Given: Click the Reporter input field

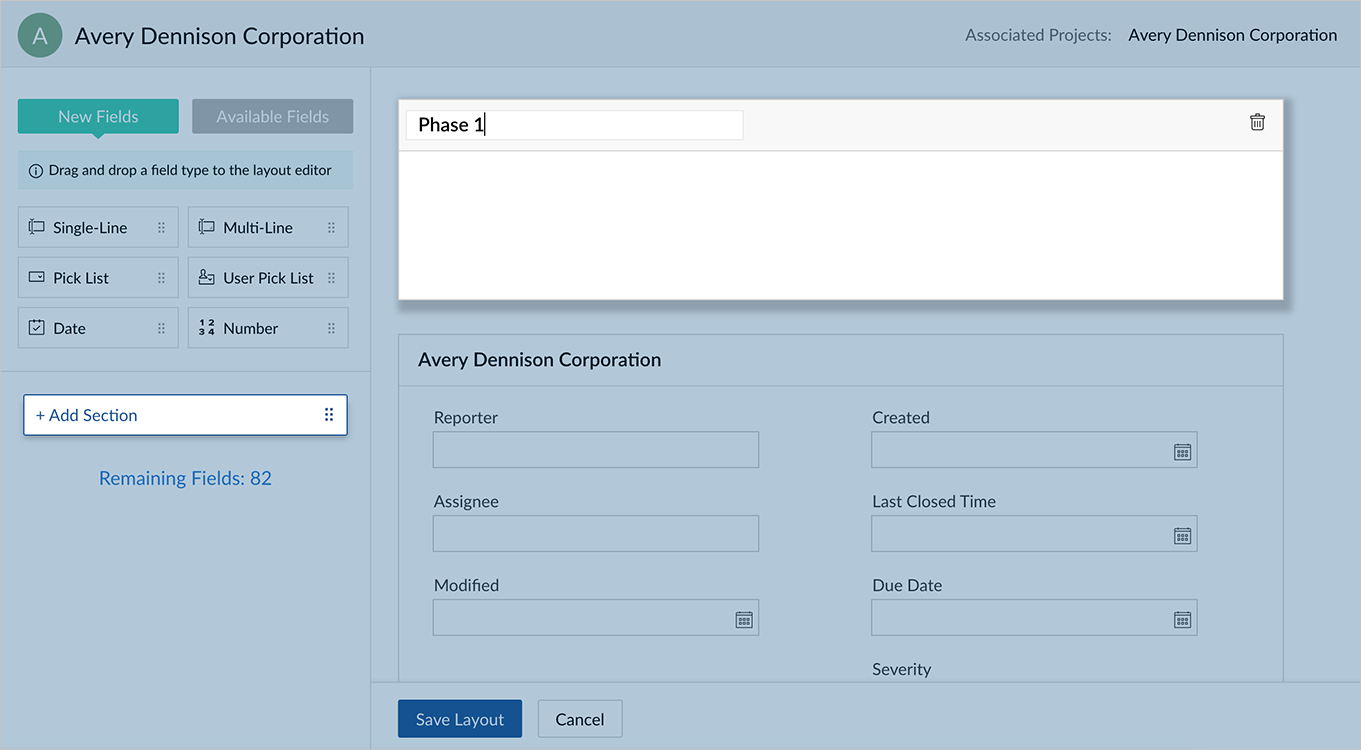Looking at the screenshot, I should pos(596,450).
